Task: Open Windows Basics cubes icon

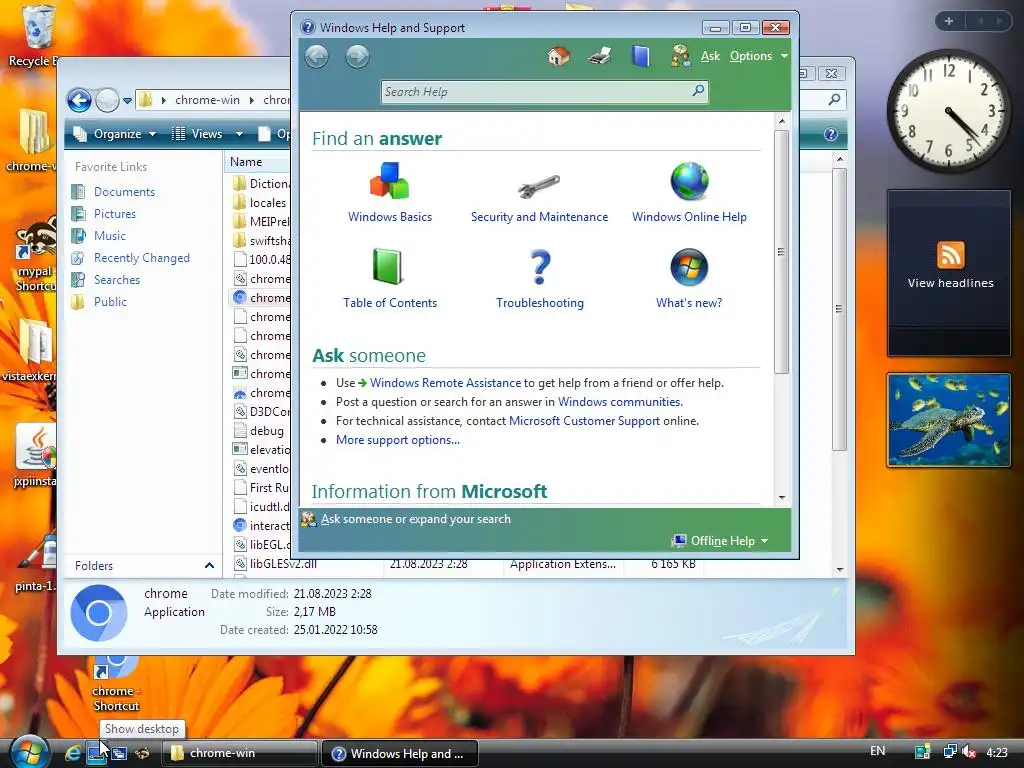Action: click(x=389, y=181)
